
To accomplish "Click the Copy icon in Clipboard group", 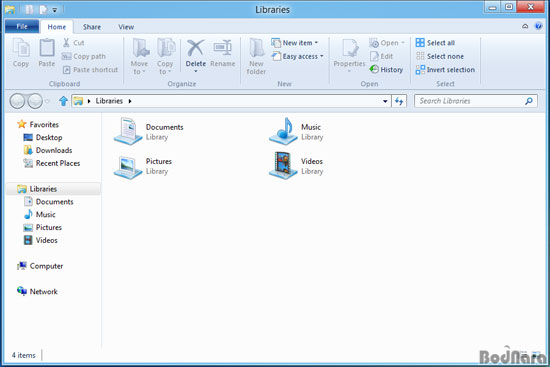I will [21, 48].
